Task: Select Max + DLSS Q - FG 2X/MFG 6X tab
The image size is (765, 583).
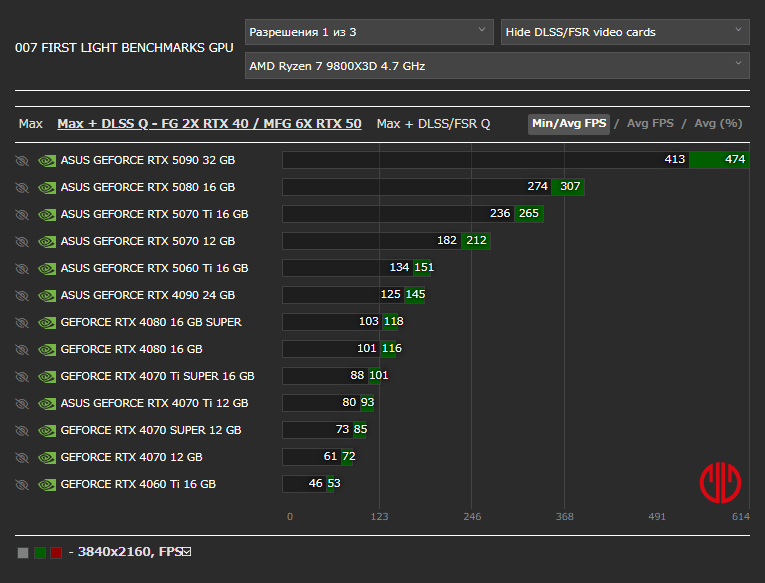Action: (x=209, y=124)
